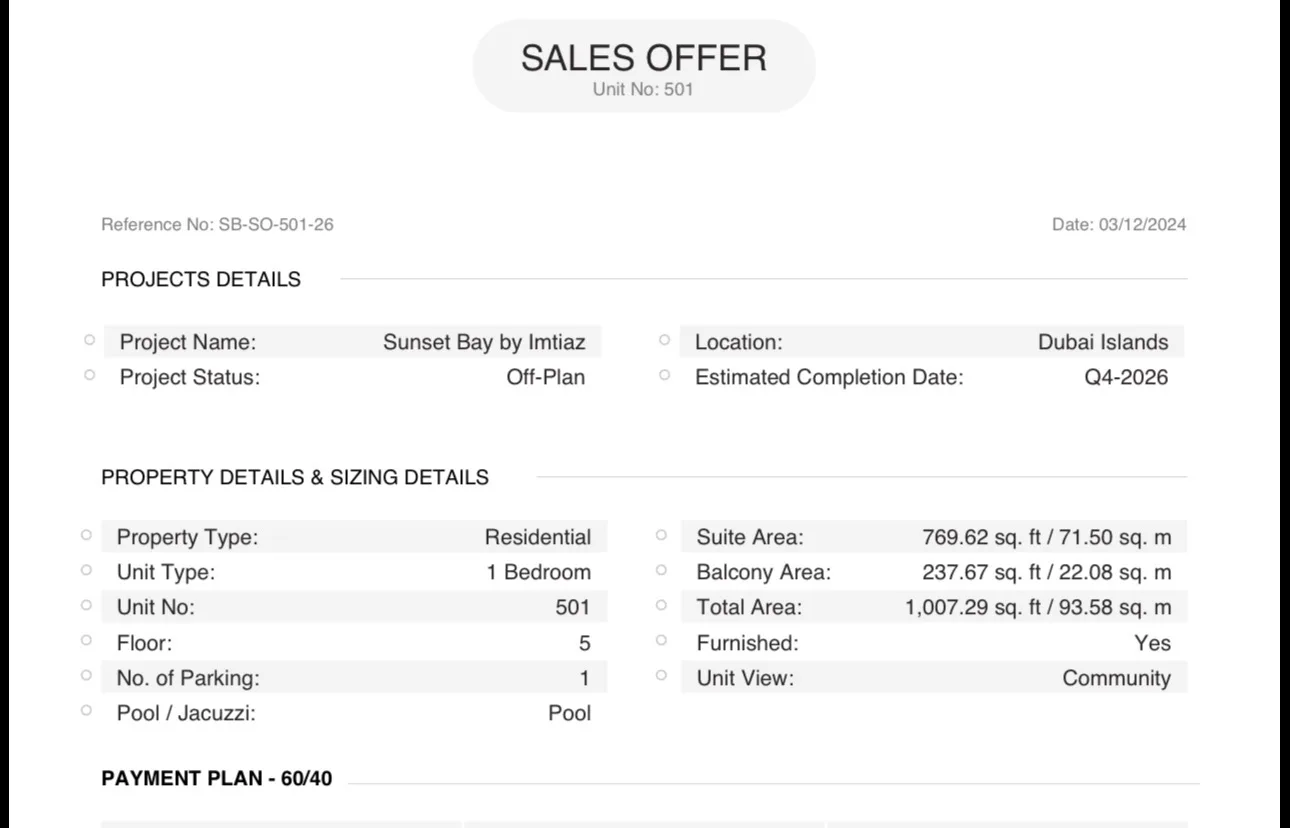
Task: Click the bullet next to Balcony Area
Action: (661, 570)
